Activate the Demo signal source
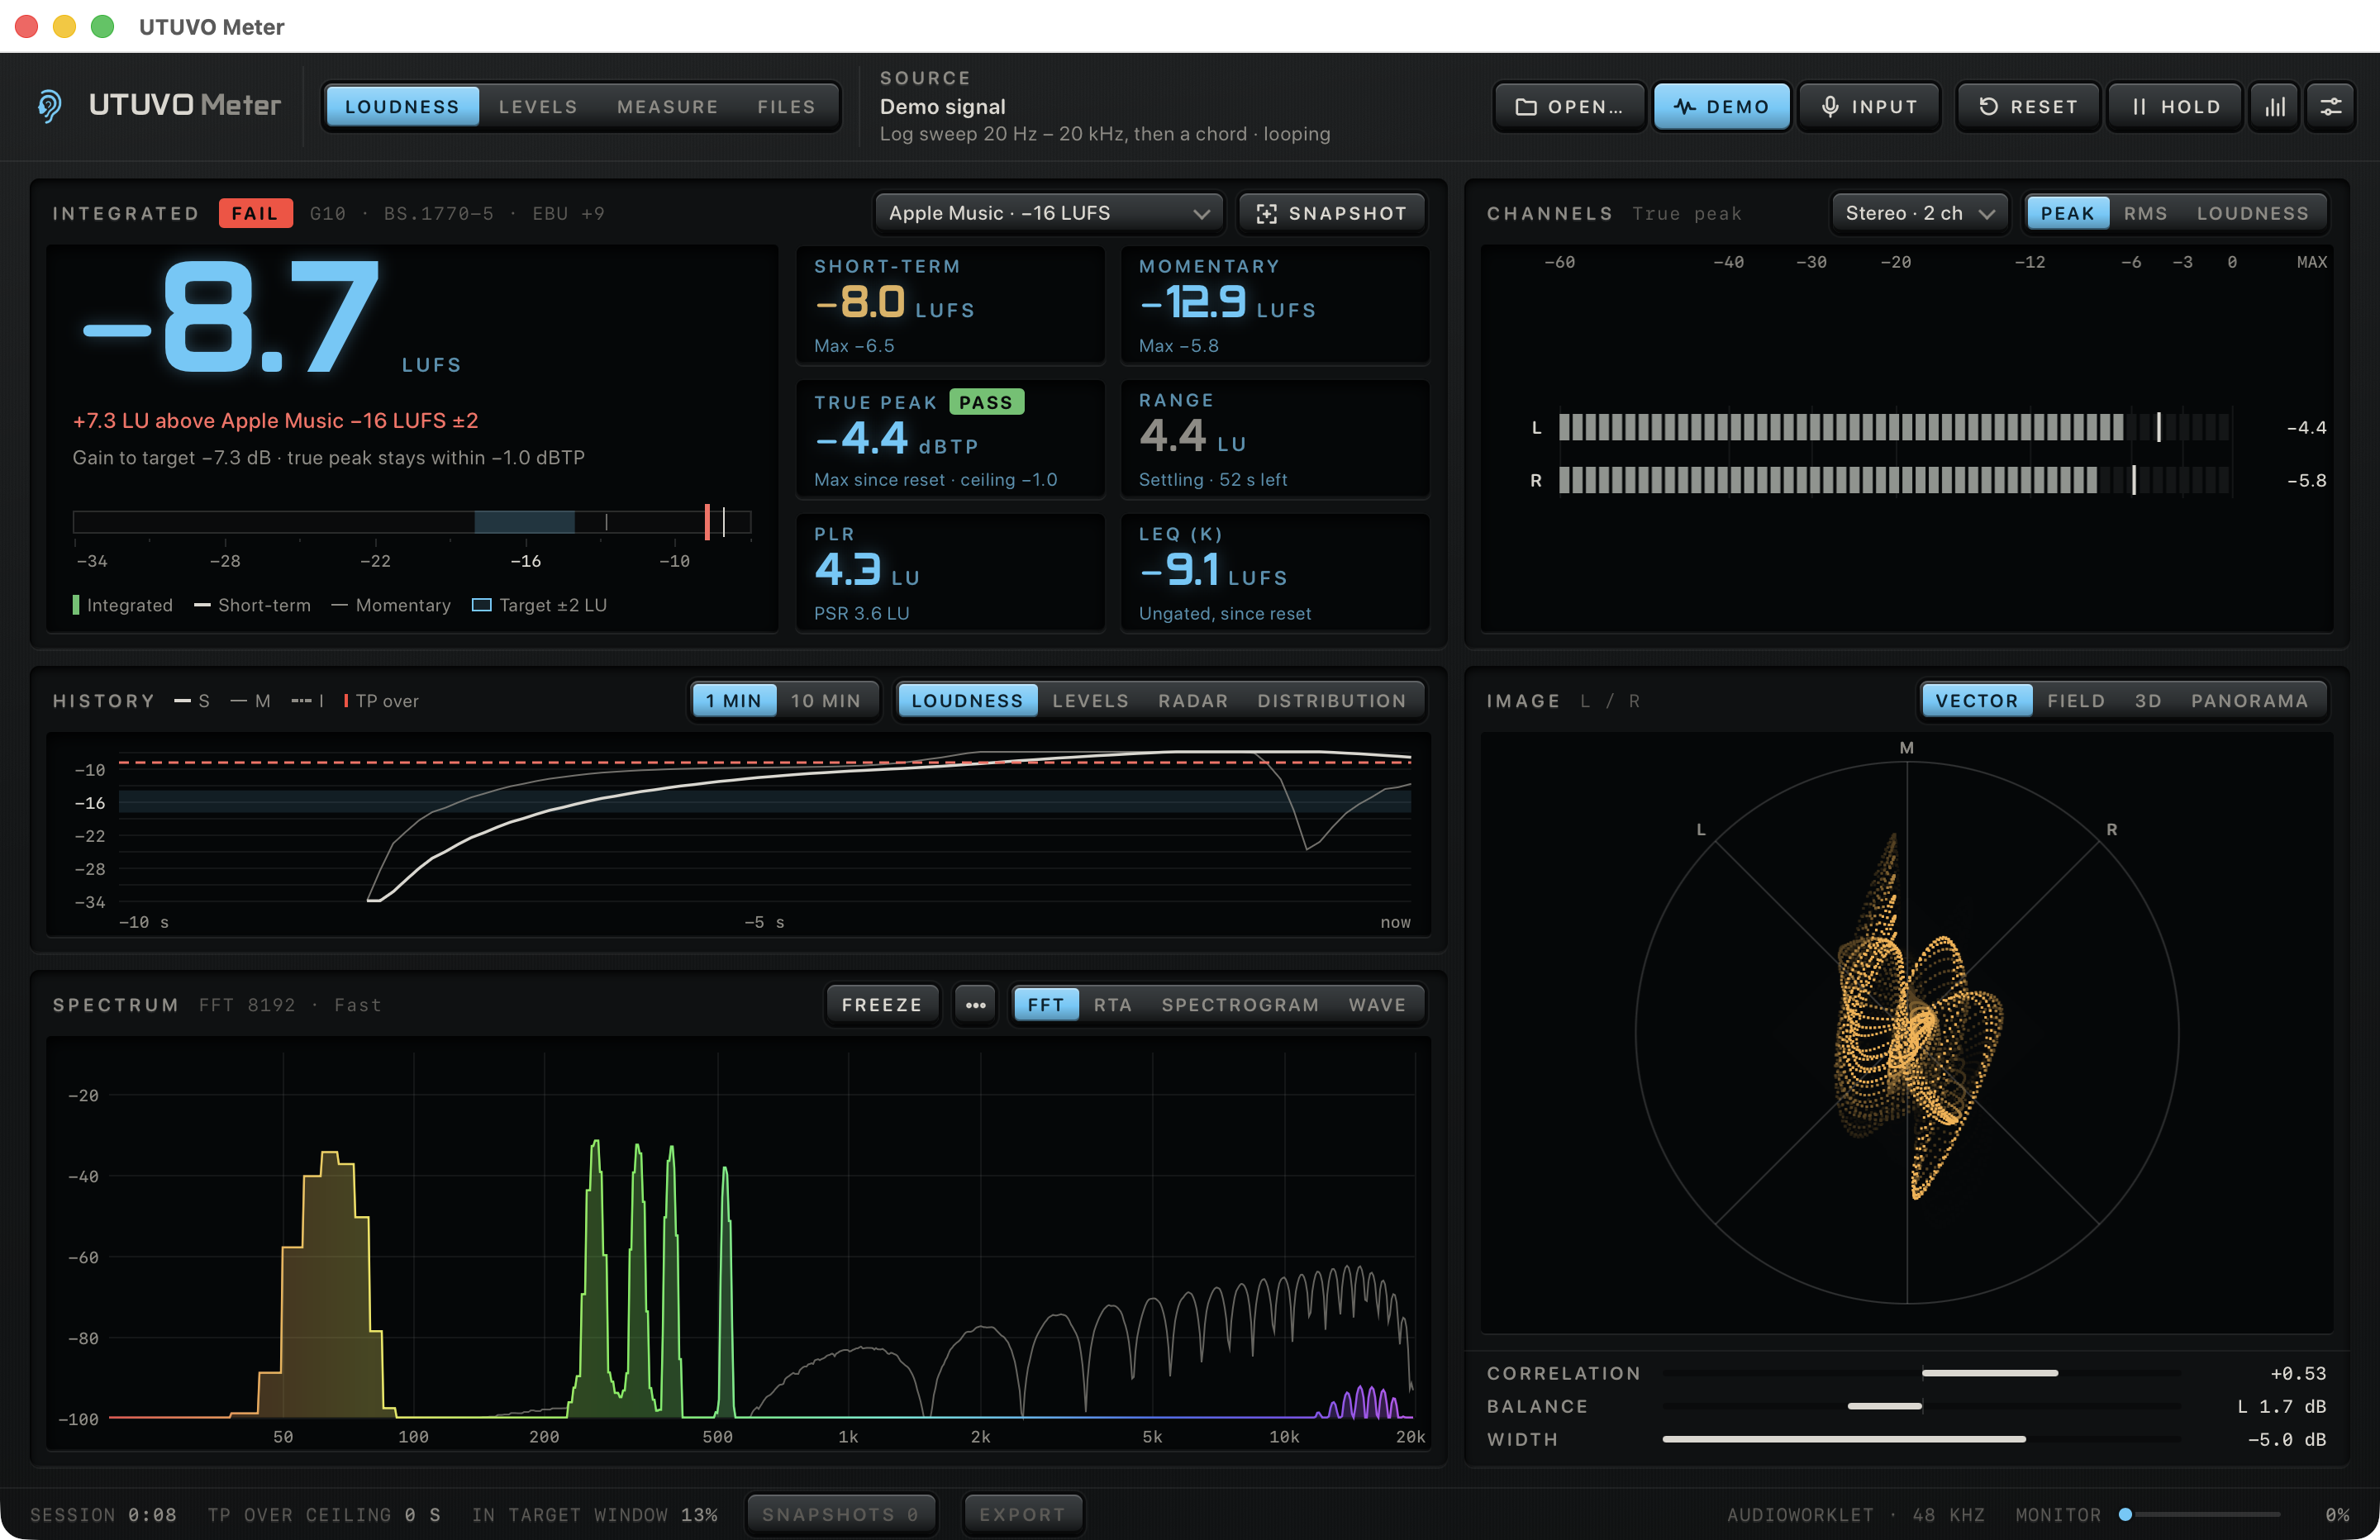The width and height of the screenshot is (2380, 1540). click(1721, 107)
